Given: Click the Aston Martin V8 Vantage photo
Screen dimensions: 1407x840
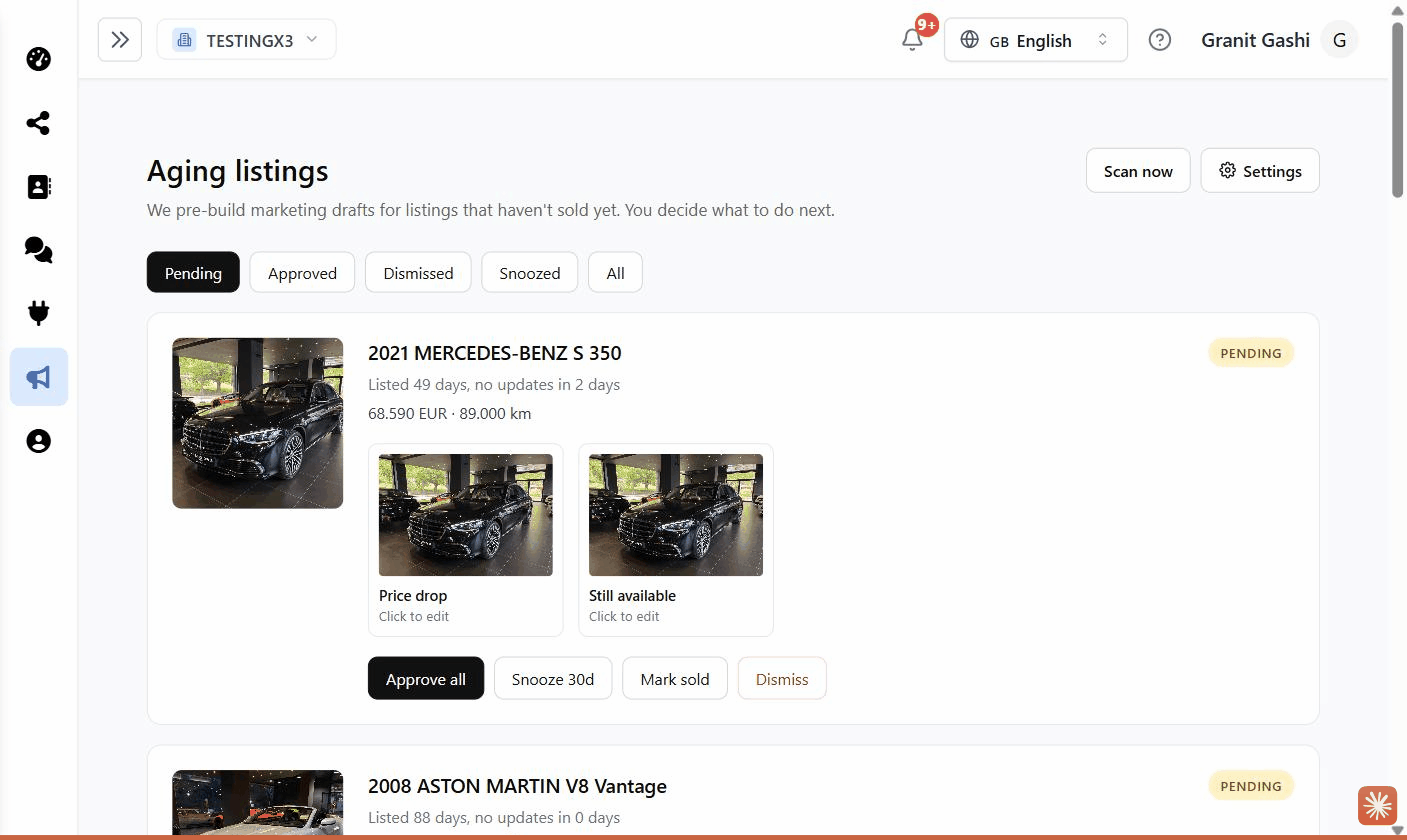Looking at the screenshot, I should (258, 802).
